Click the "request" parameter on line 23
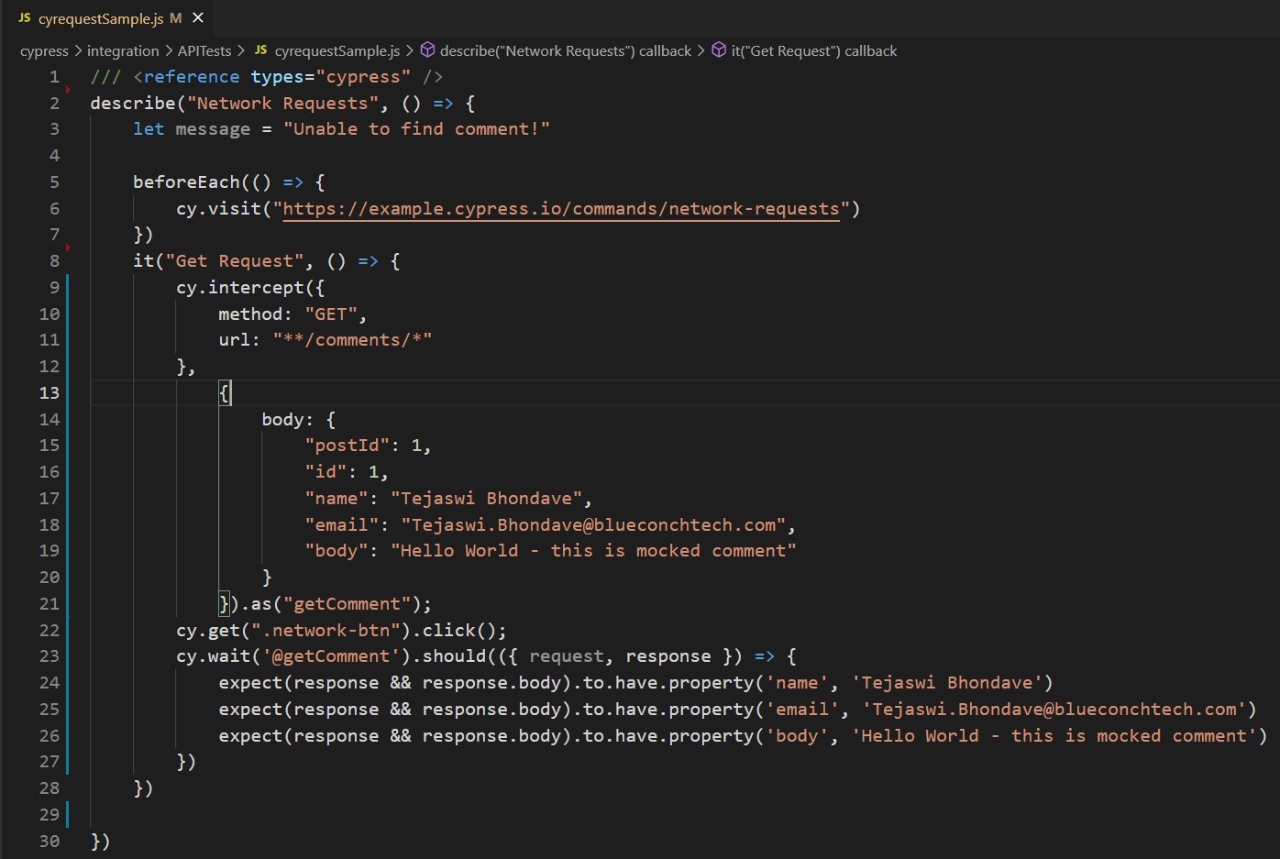1280x859 pixels. point(567,657)
